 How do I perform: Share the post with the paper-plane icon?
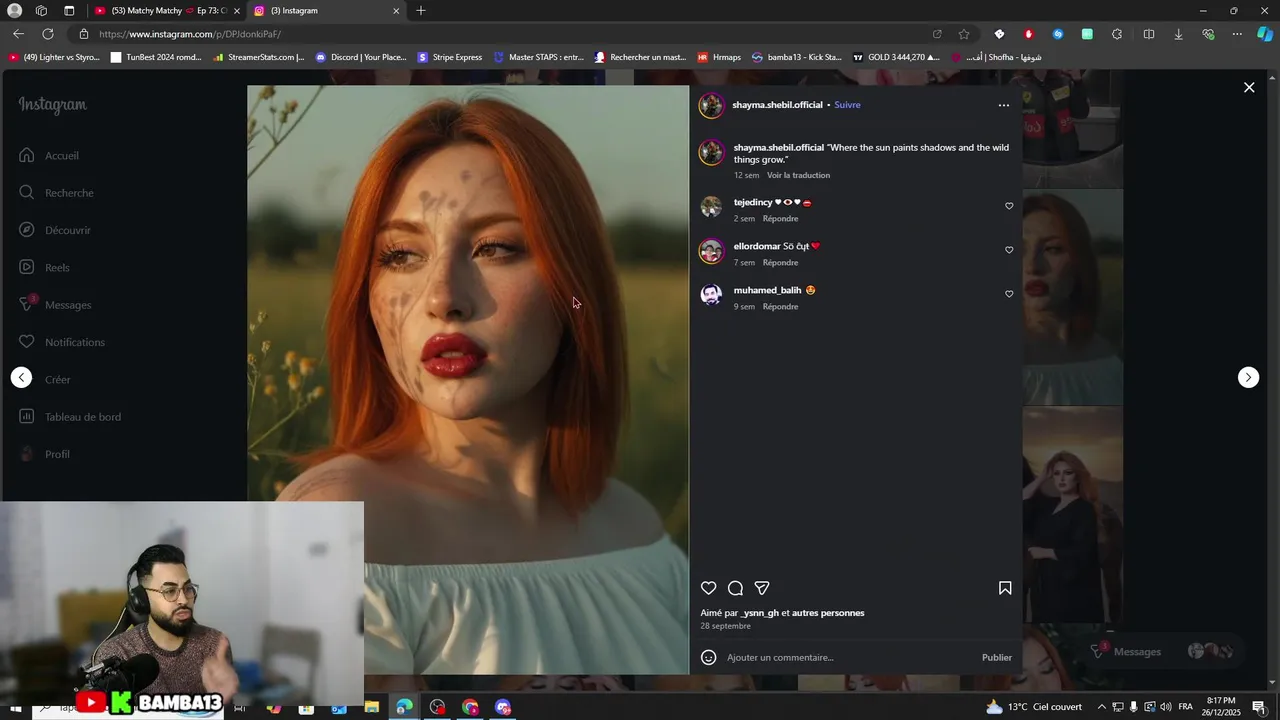pos(762,588)
